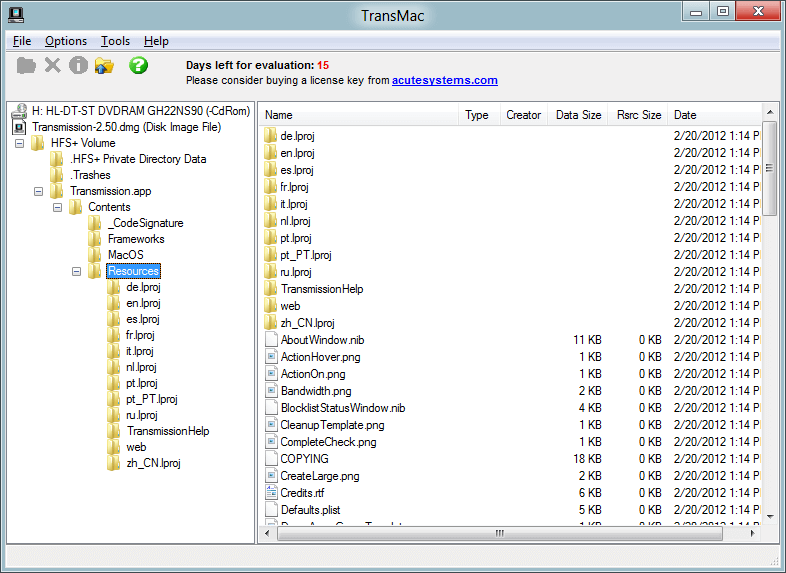
Task: Collapse the Contents tree node
Action: [58, 207]
